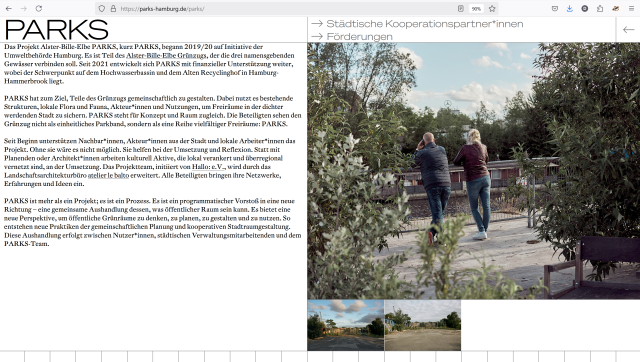Click the 90% zoom level indicator
The height and width of the screenshot is (362, 640).
pyautogui.click(x=476, y=9)
